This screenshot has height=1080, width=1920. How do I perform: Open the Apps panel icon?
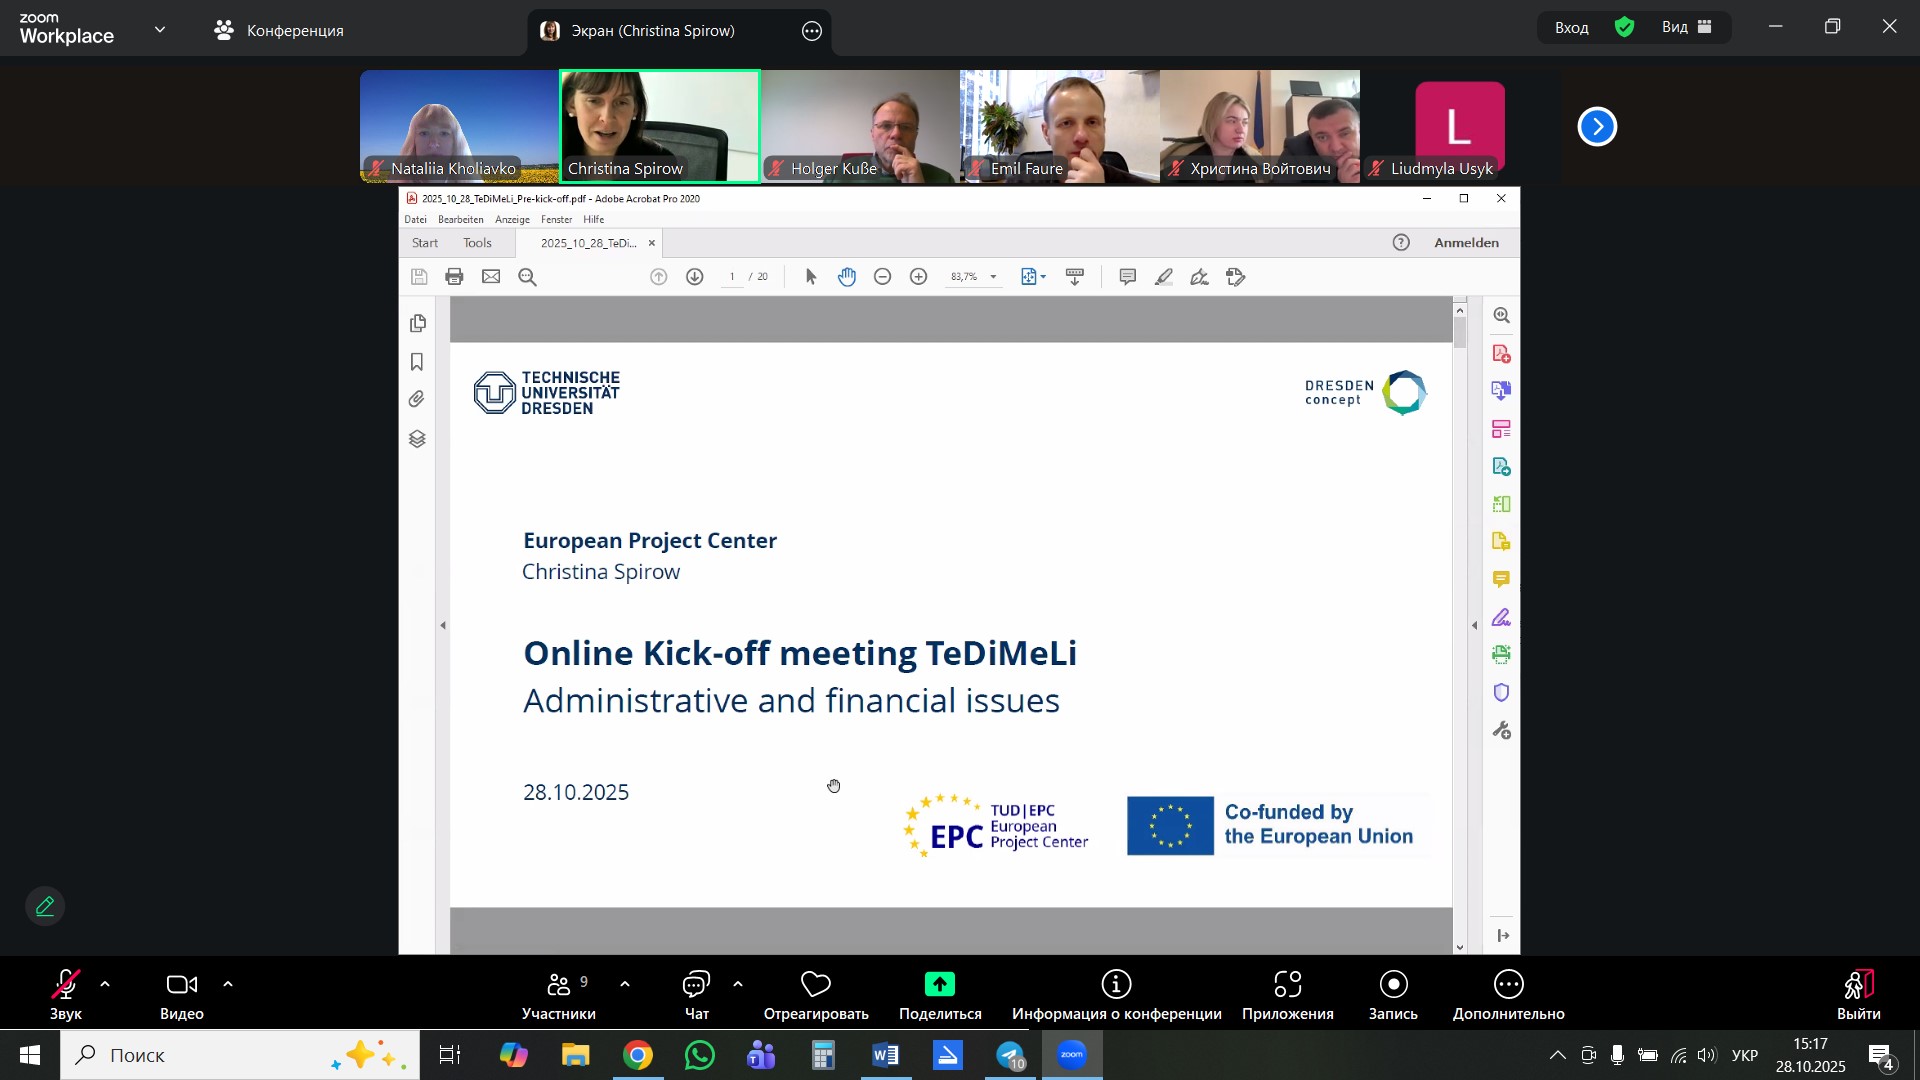pos(1287,986)
